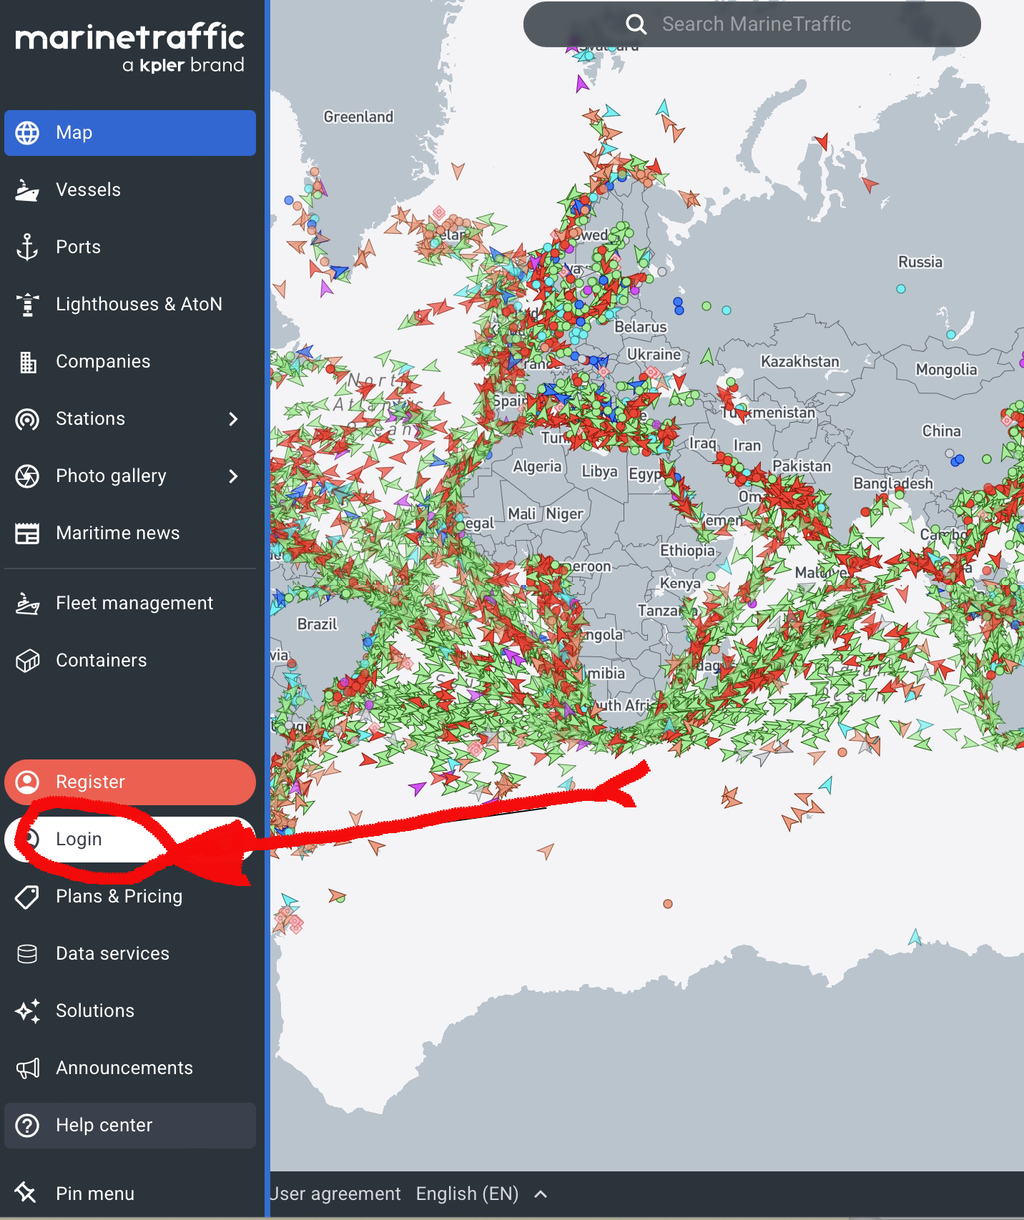Click the building icon beside Companies

click(27, 362)
